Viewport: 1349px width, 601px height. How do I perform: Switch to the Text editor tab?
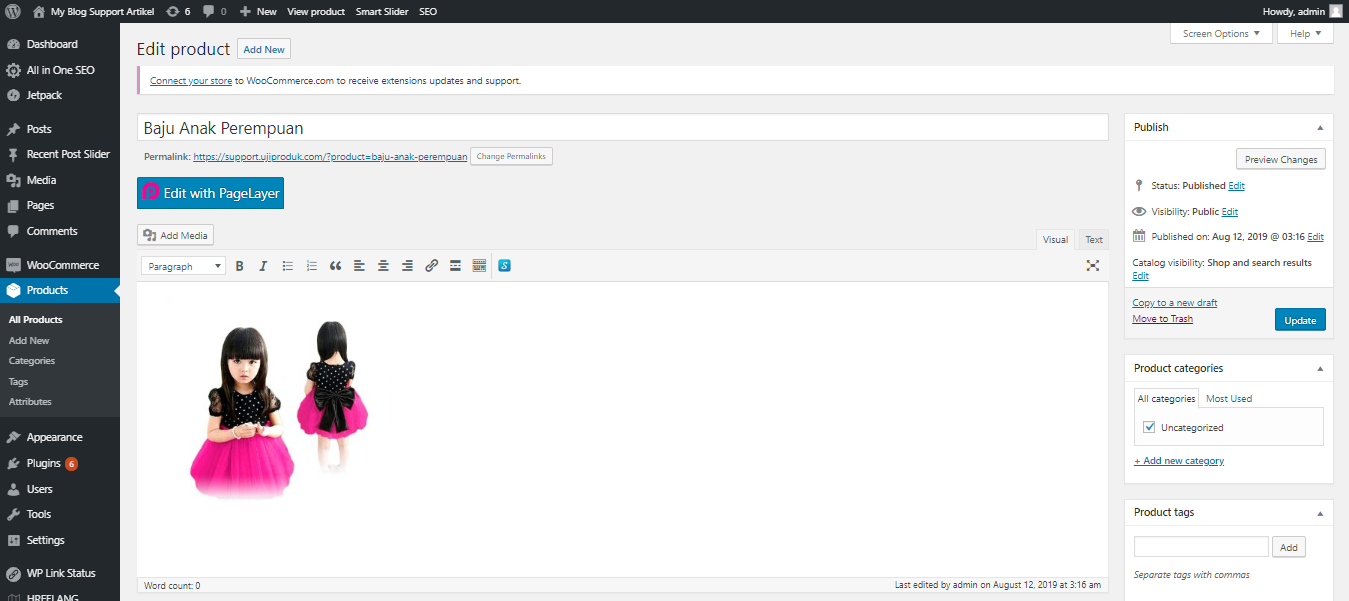[x=1094, y=240]
